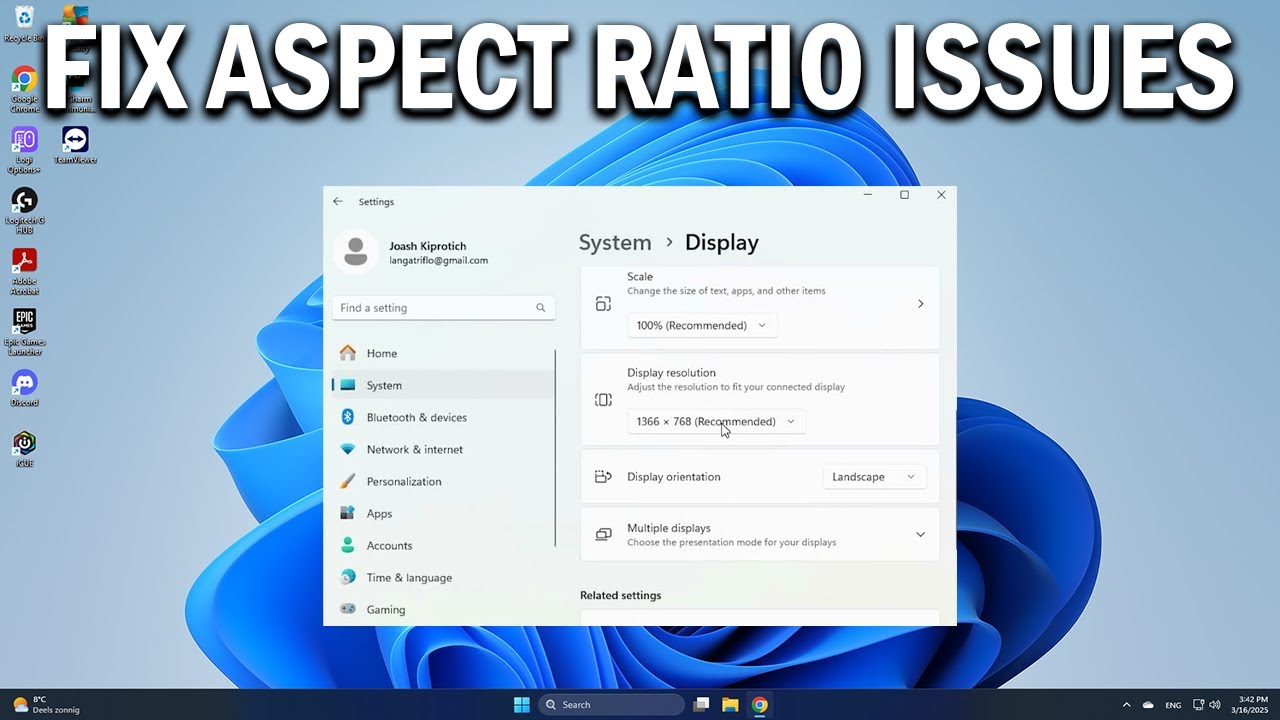
Task: Open Task View on the taskbar
Action: (x=701, y=705)
